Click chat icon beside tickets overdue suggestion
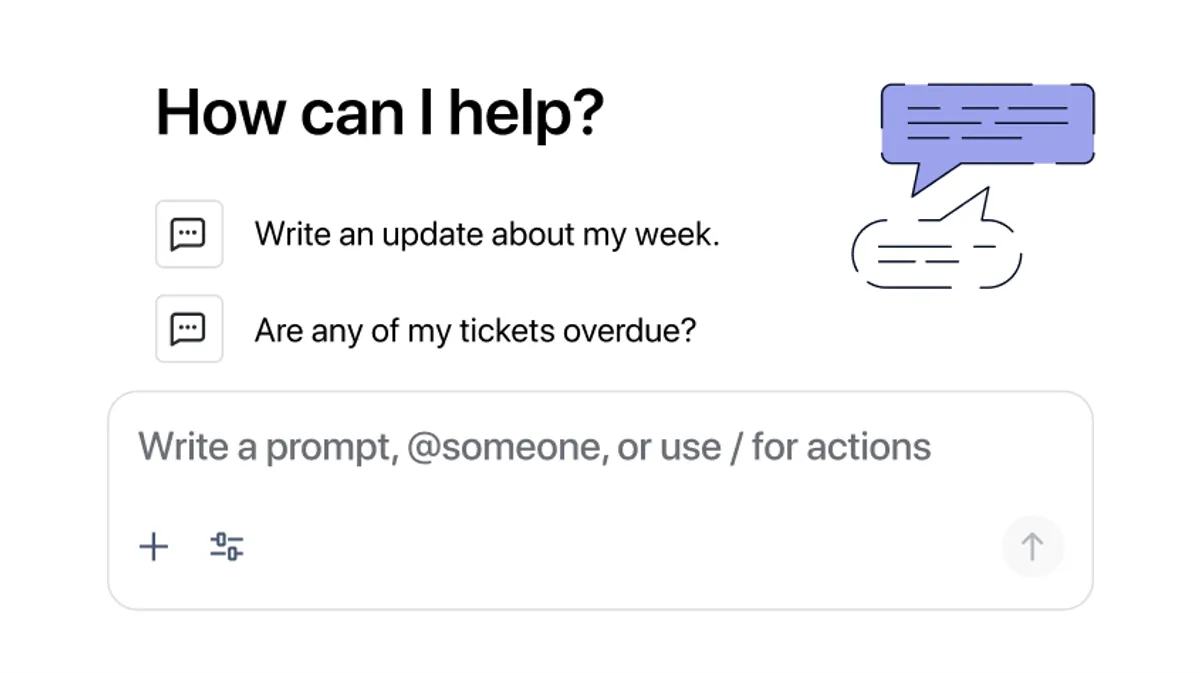The height and width of the screenshot is (673, 1200). (189, 329)
